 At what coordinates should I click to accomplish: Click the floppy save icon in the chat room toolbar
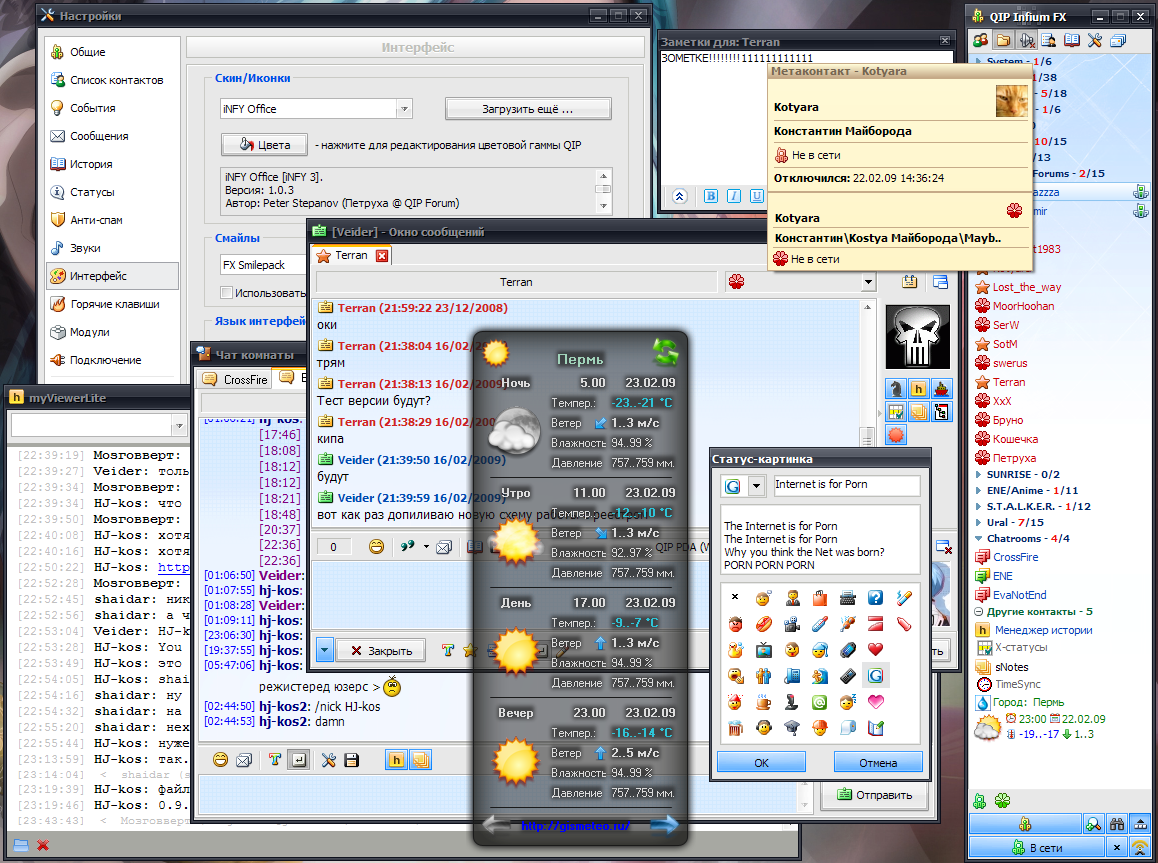click(352, 760)
